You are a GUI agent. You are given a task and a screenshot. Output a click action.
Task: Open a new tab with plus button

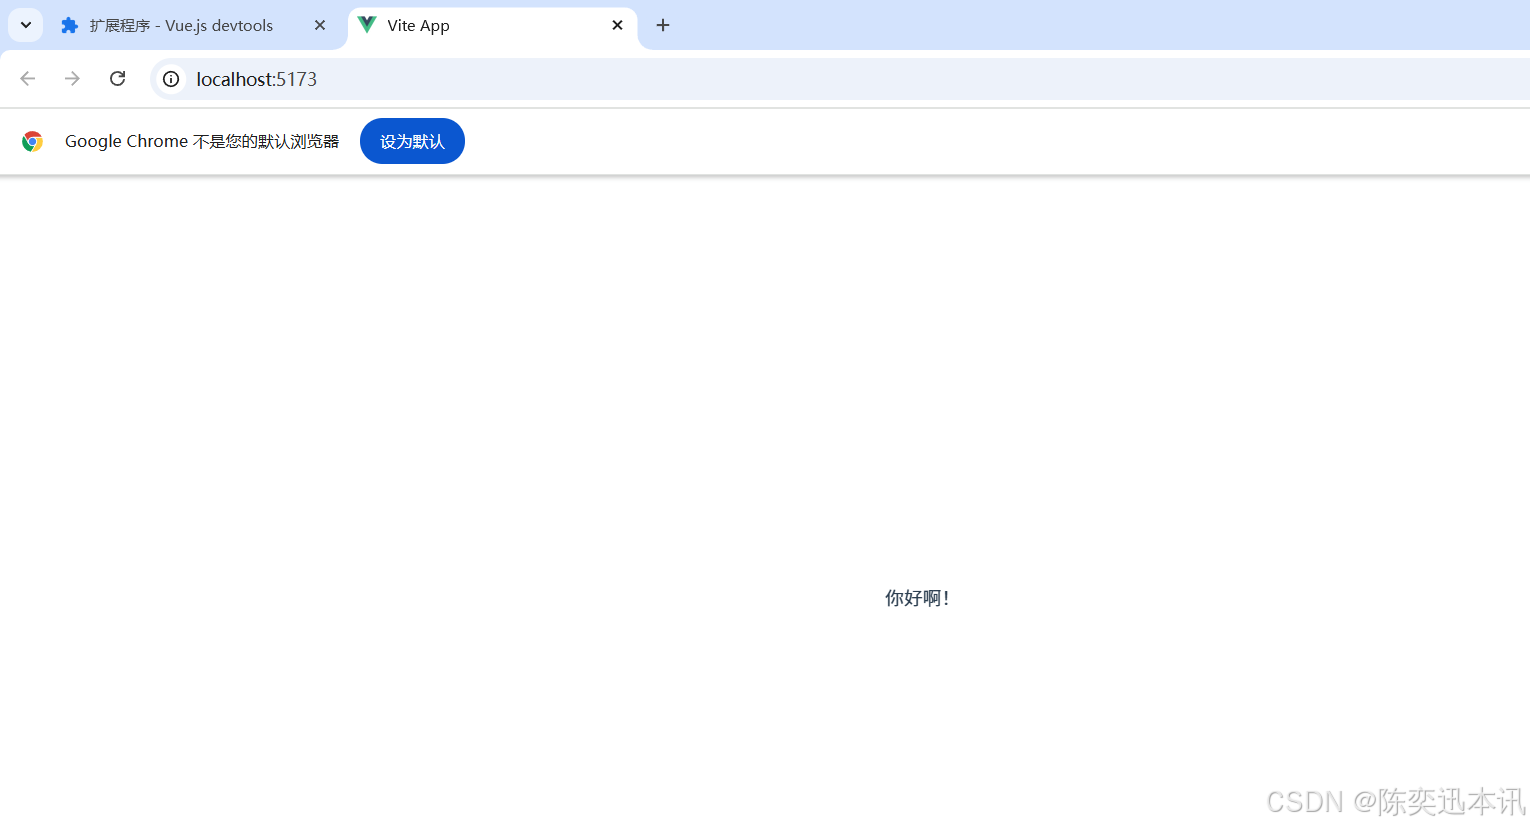(663, 25)
